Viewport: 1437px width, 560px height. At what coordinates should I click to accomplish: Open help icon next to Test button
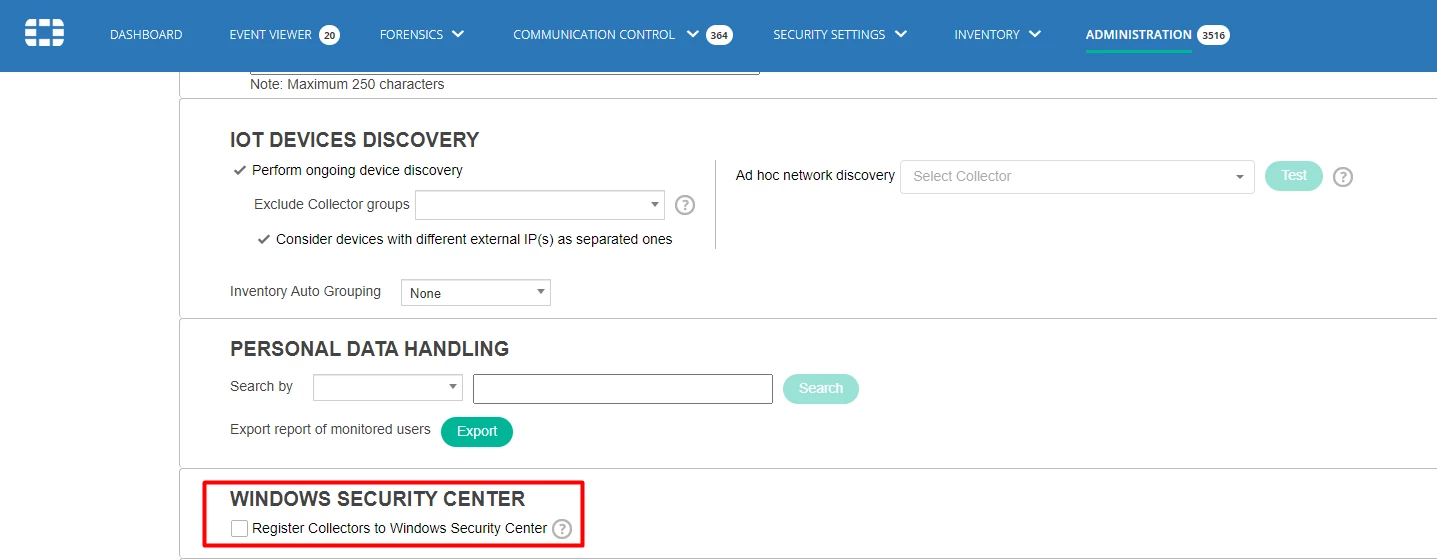point(1343,177)
